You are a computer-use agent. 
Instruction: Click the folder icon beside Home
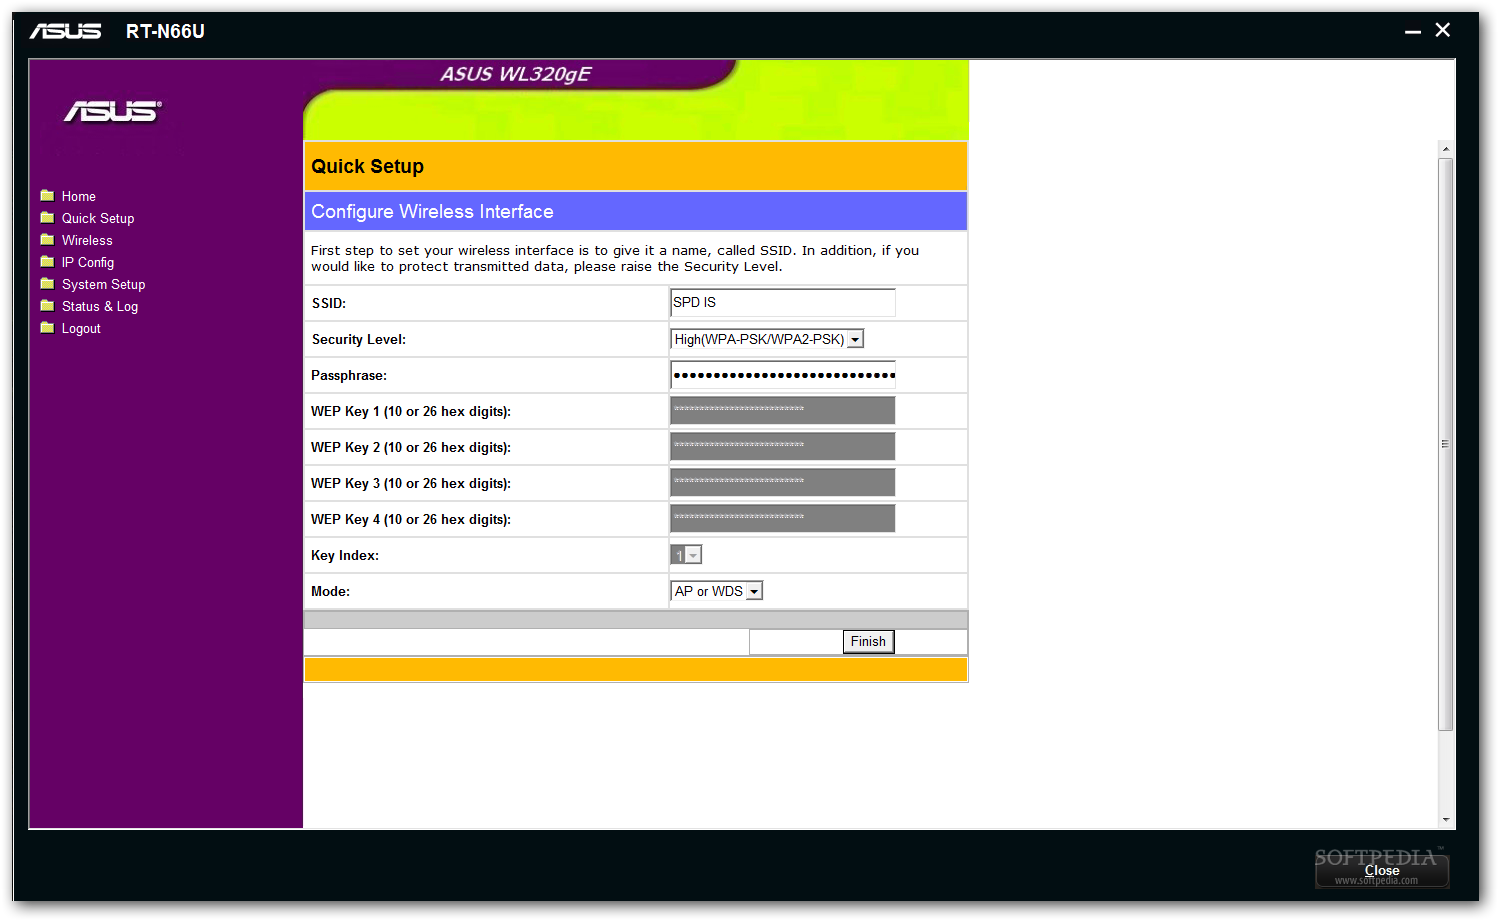coord(47,195)
